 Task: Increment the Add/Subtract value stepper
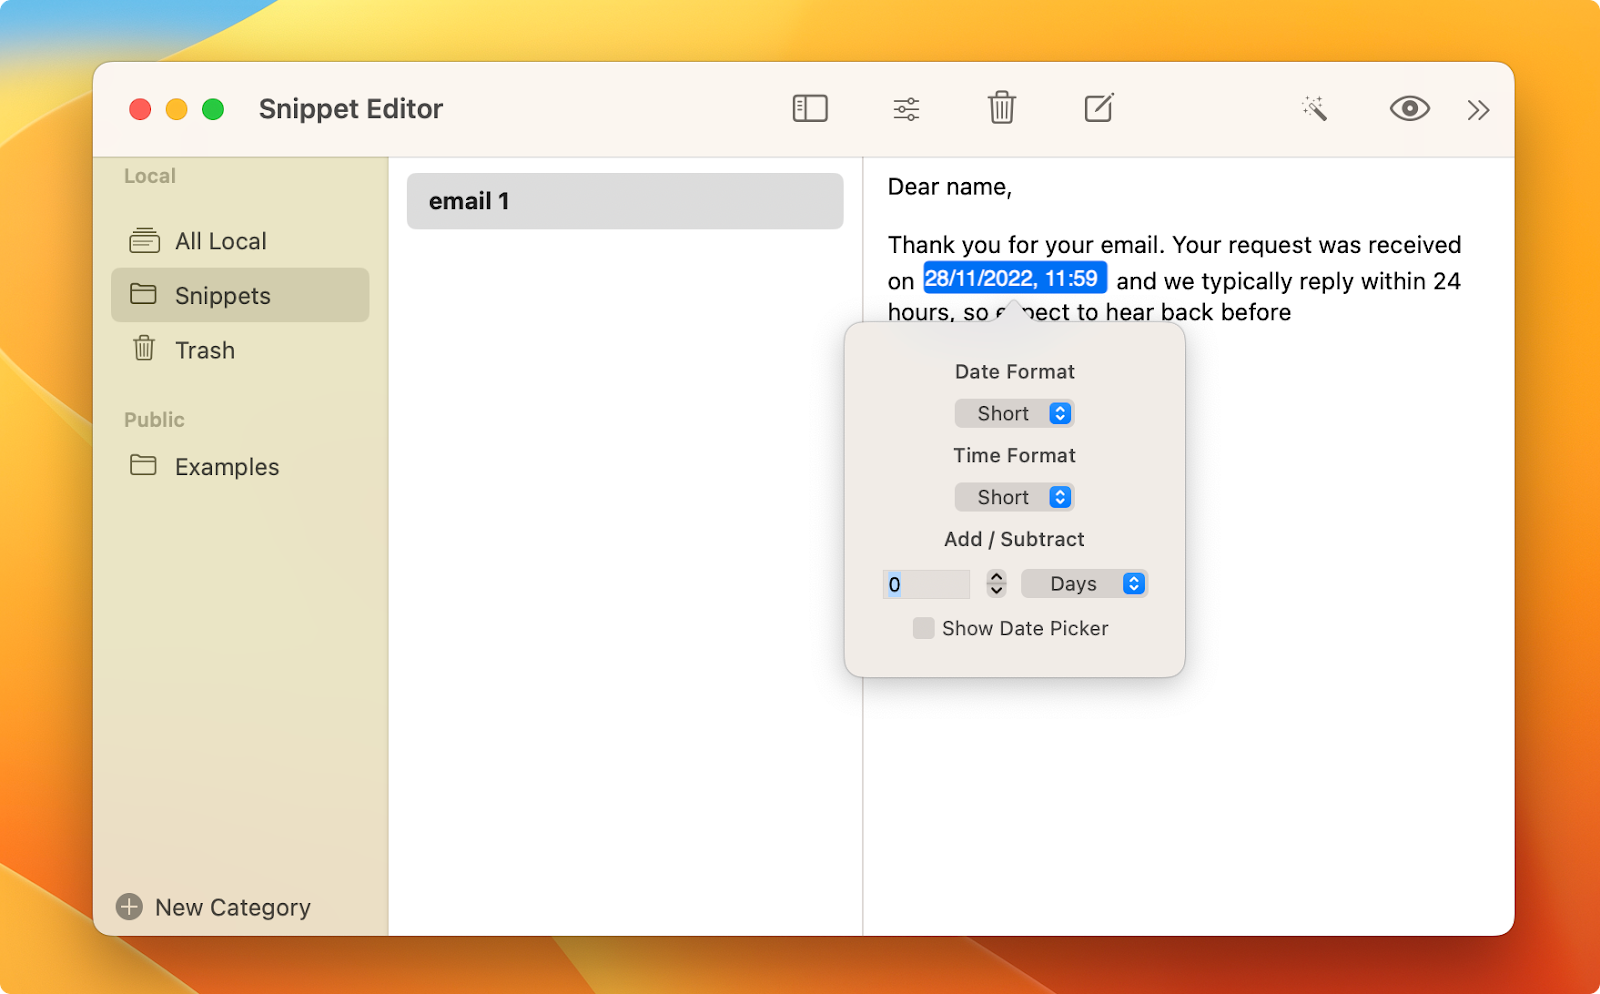pyautogui.click(x=994, y=578)
